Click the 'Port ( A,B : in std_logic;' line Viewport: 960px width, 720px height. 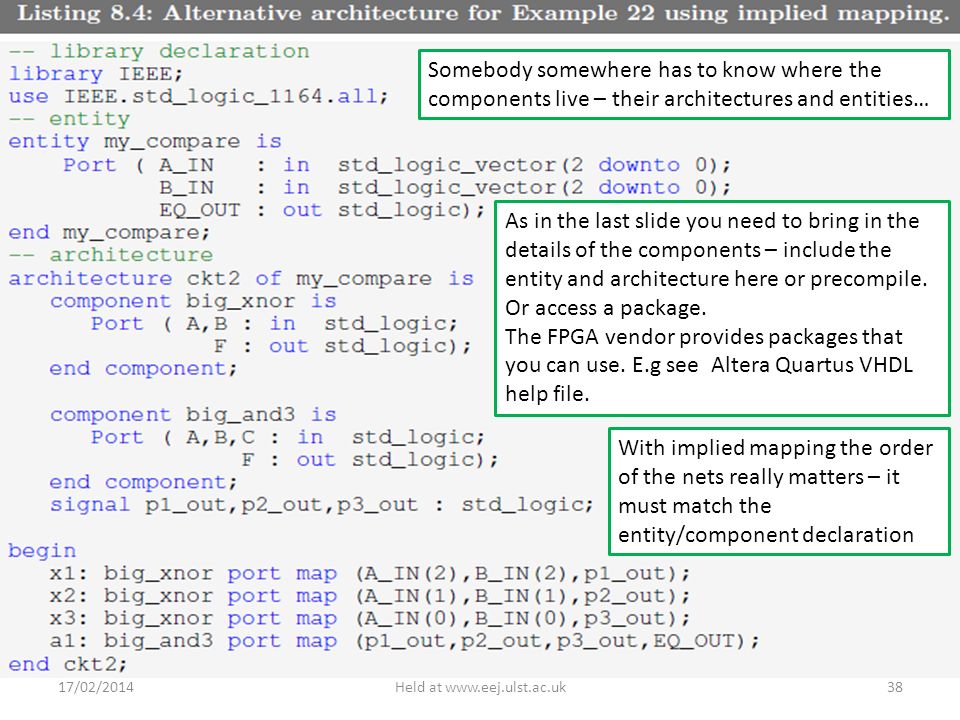coord(274,324)
